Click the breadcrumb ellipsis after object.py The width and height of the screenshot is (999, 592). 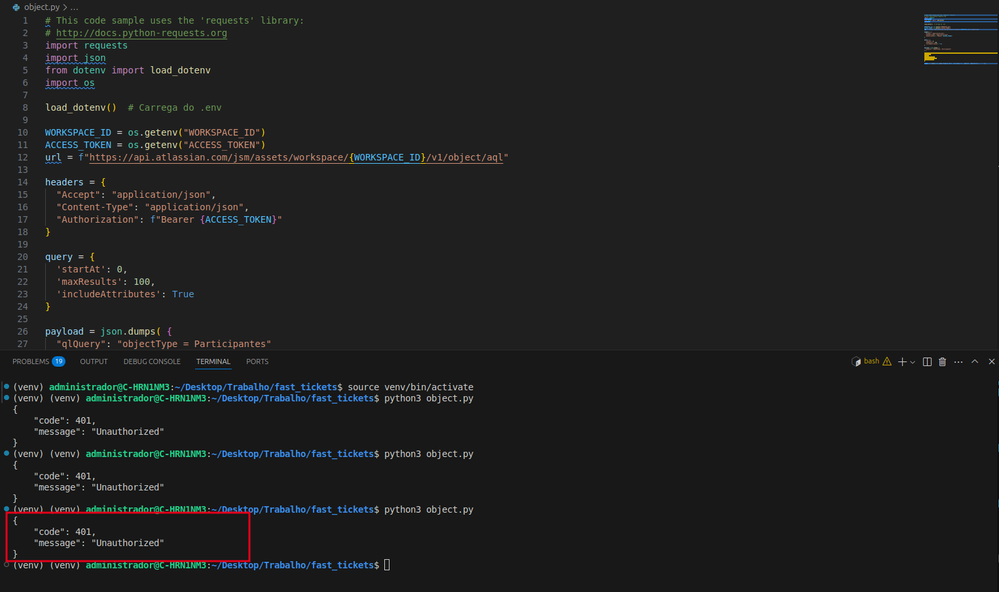75,7
